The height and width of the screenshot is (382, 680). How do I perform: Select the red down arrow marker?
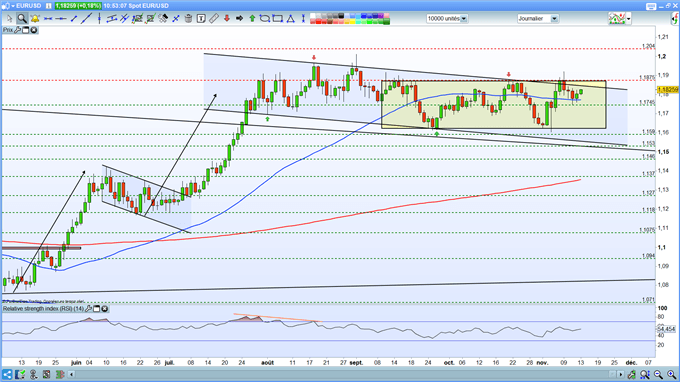[x=226, y=18]
